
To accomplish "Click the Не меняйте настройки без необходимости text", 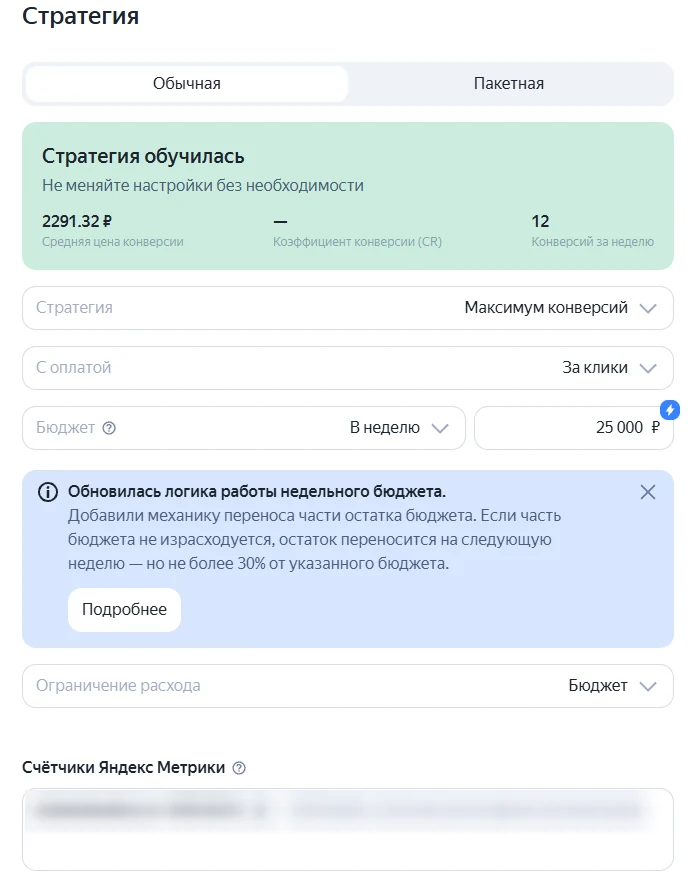I will (x=203, y=185).
